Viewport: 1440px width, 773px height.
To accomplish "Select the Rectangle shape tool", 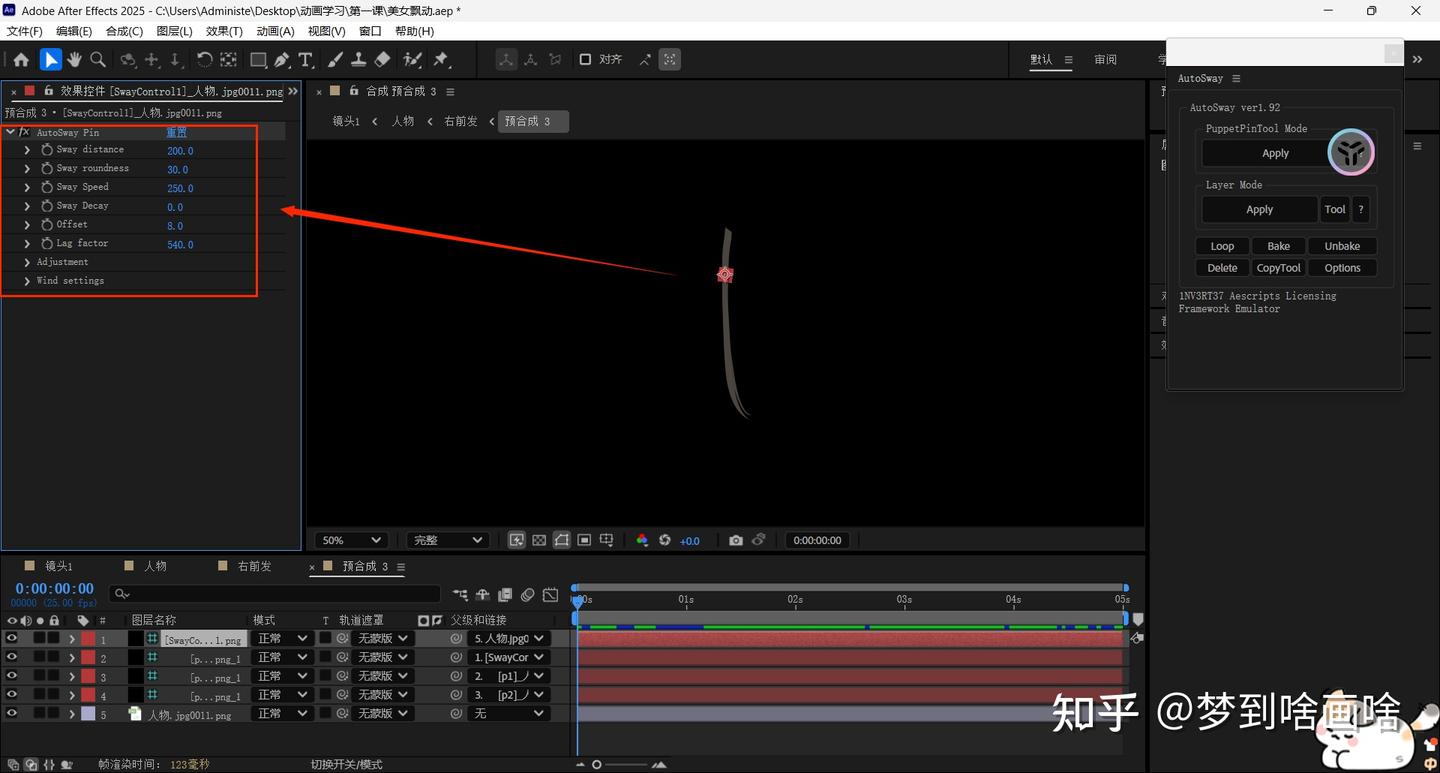I will [x=258, y=60].
